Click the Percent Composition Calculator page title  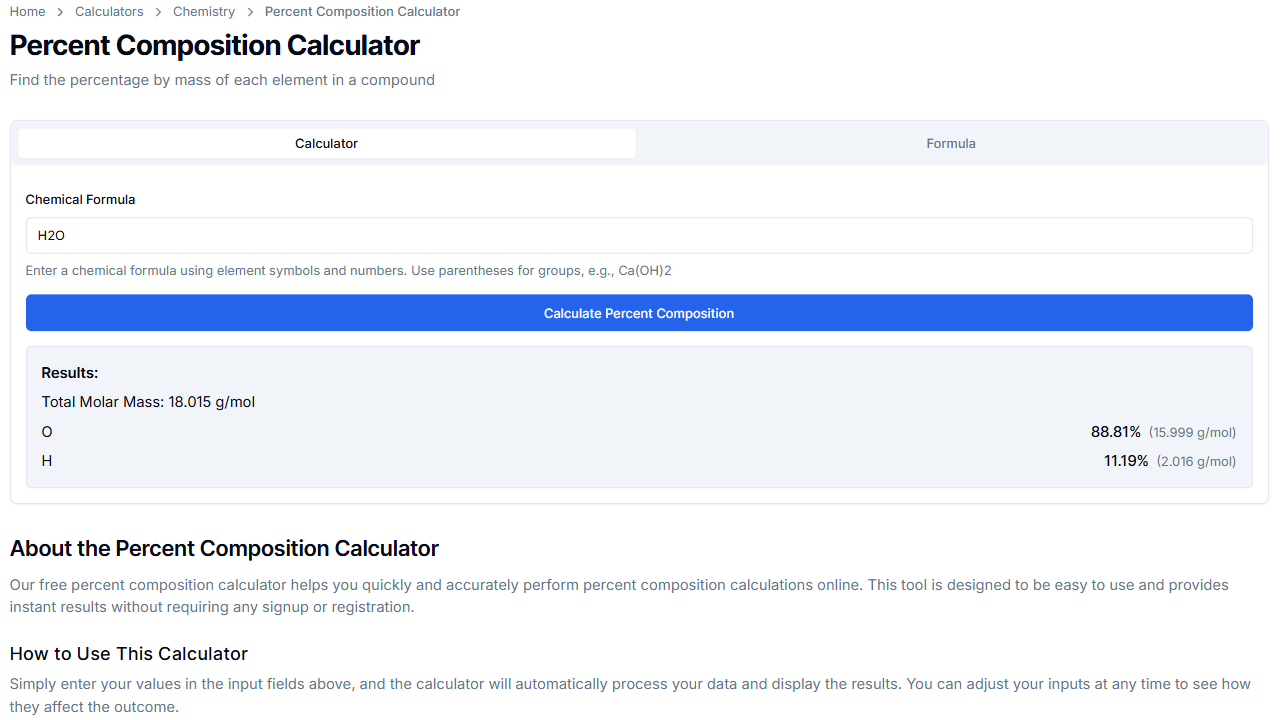[x=214, y=45]
